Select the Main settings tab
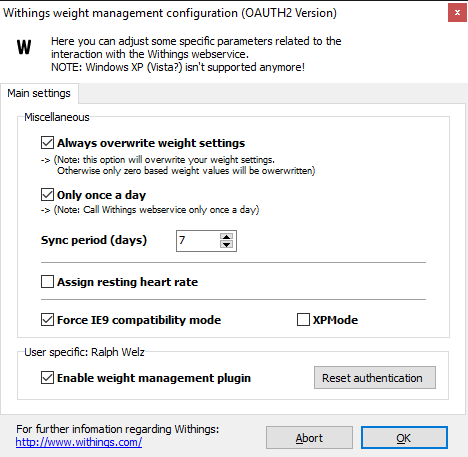 click(39, 93)
